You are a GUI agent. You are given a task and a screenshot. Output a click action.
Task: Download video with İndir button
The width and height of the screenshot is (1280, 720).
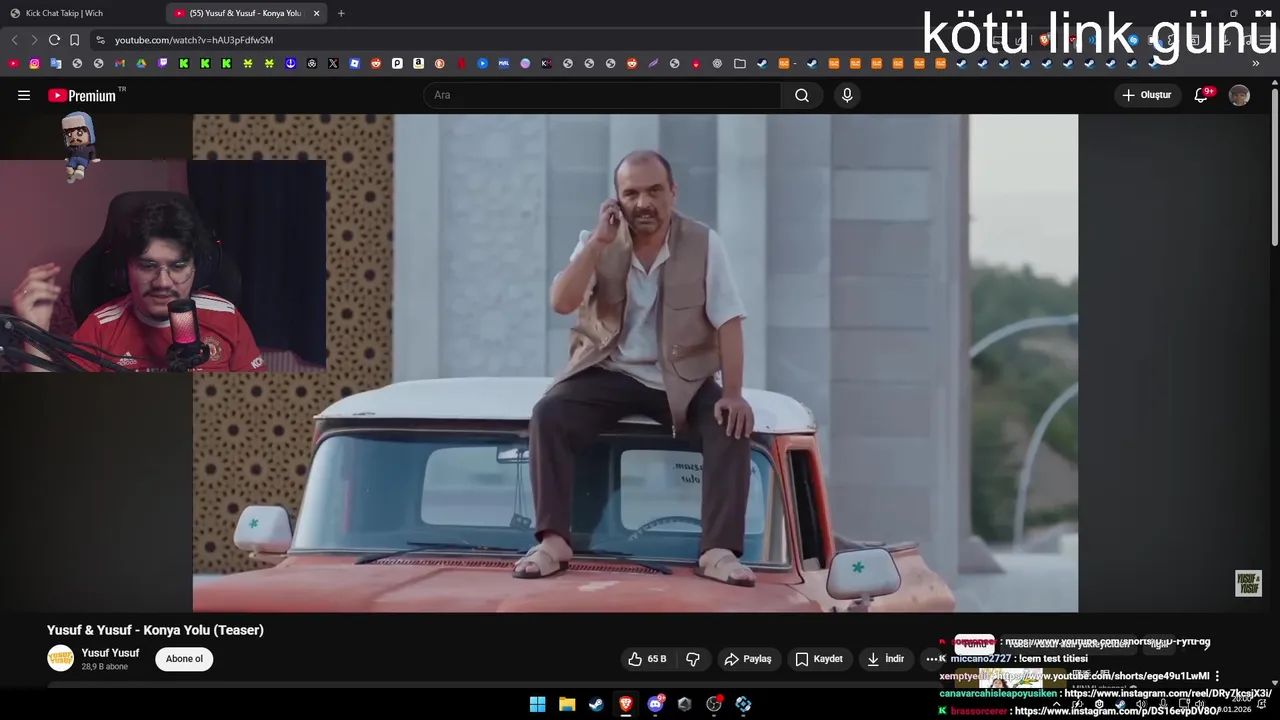(x=885, y=659)
